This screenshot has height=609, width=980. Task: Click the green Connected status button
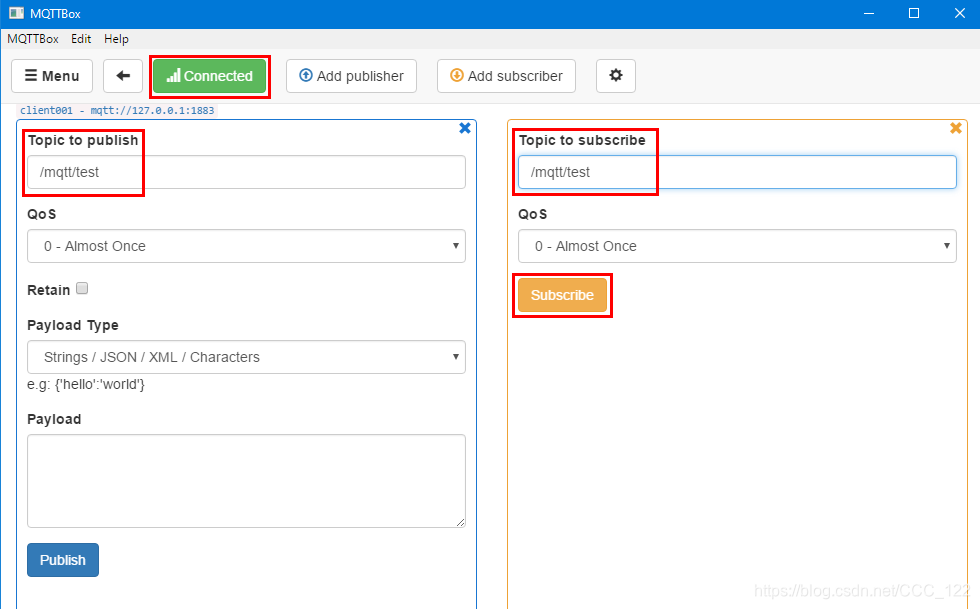[x=209, y=76]
